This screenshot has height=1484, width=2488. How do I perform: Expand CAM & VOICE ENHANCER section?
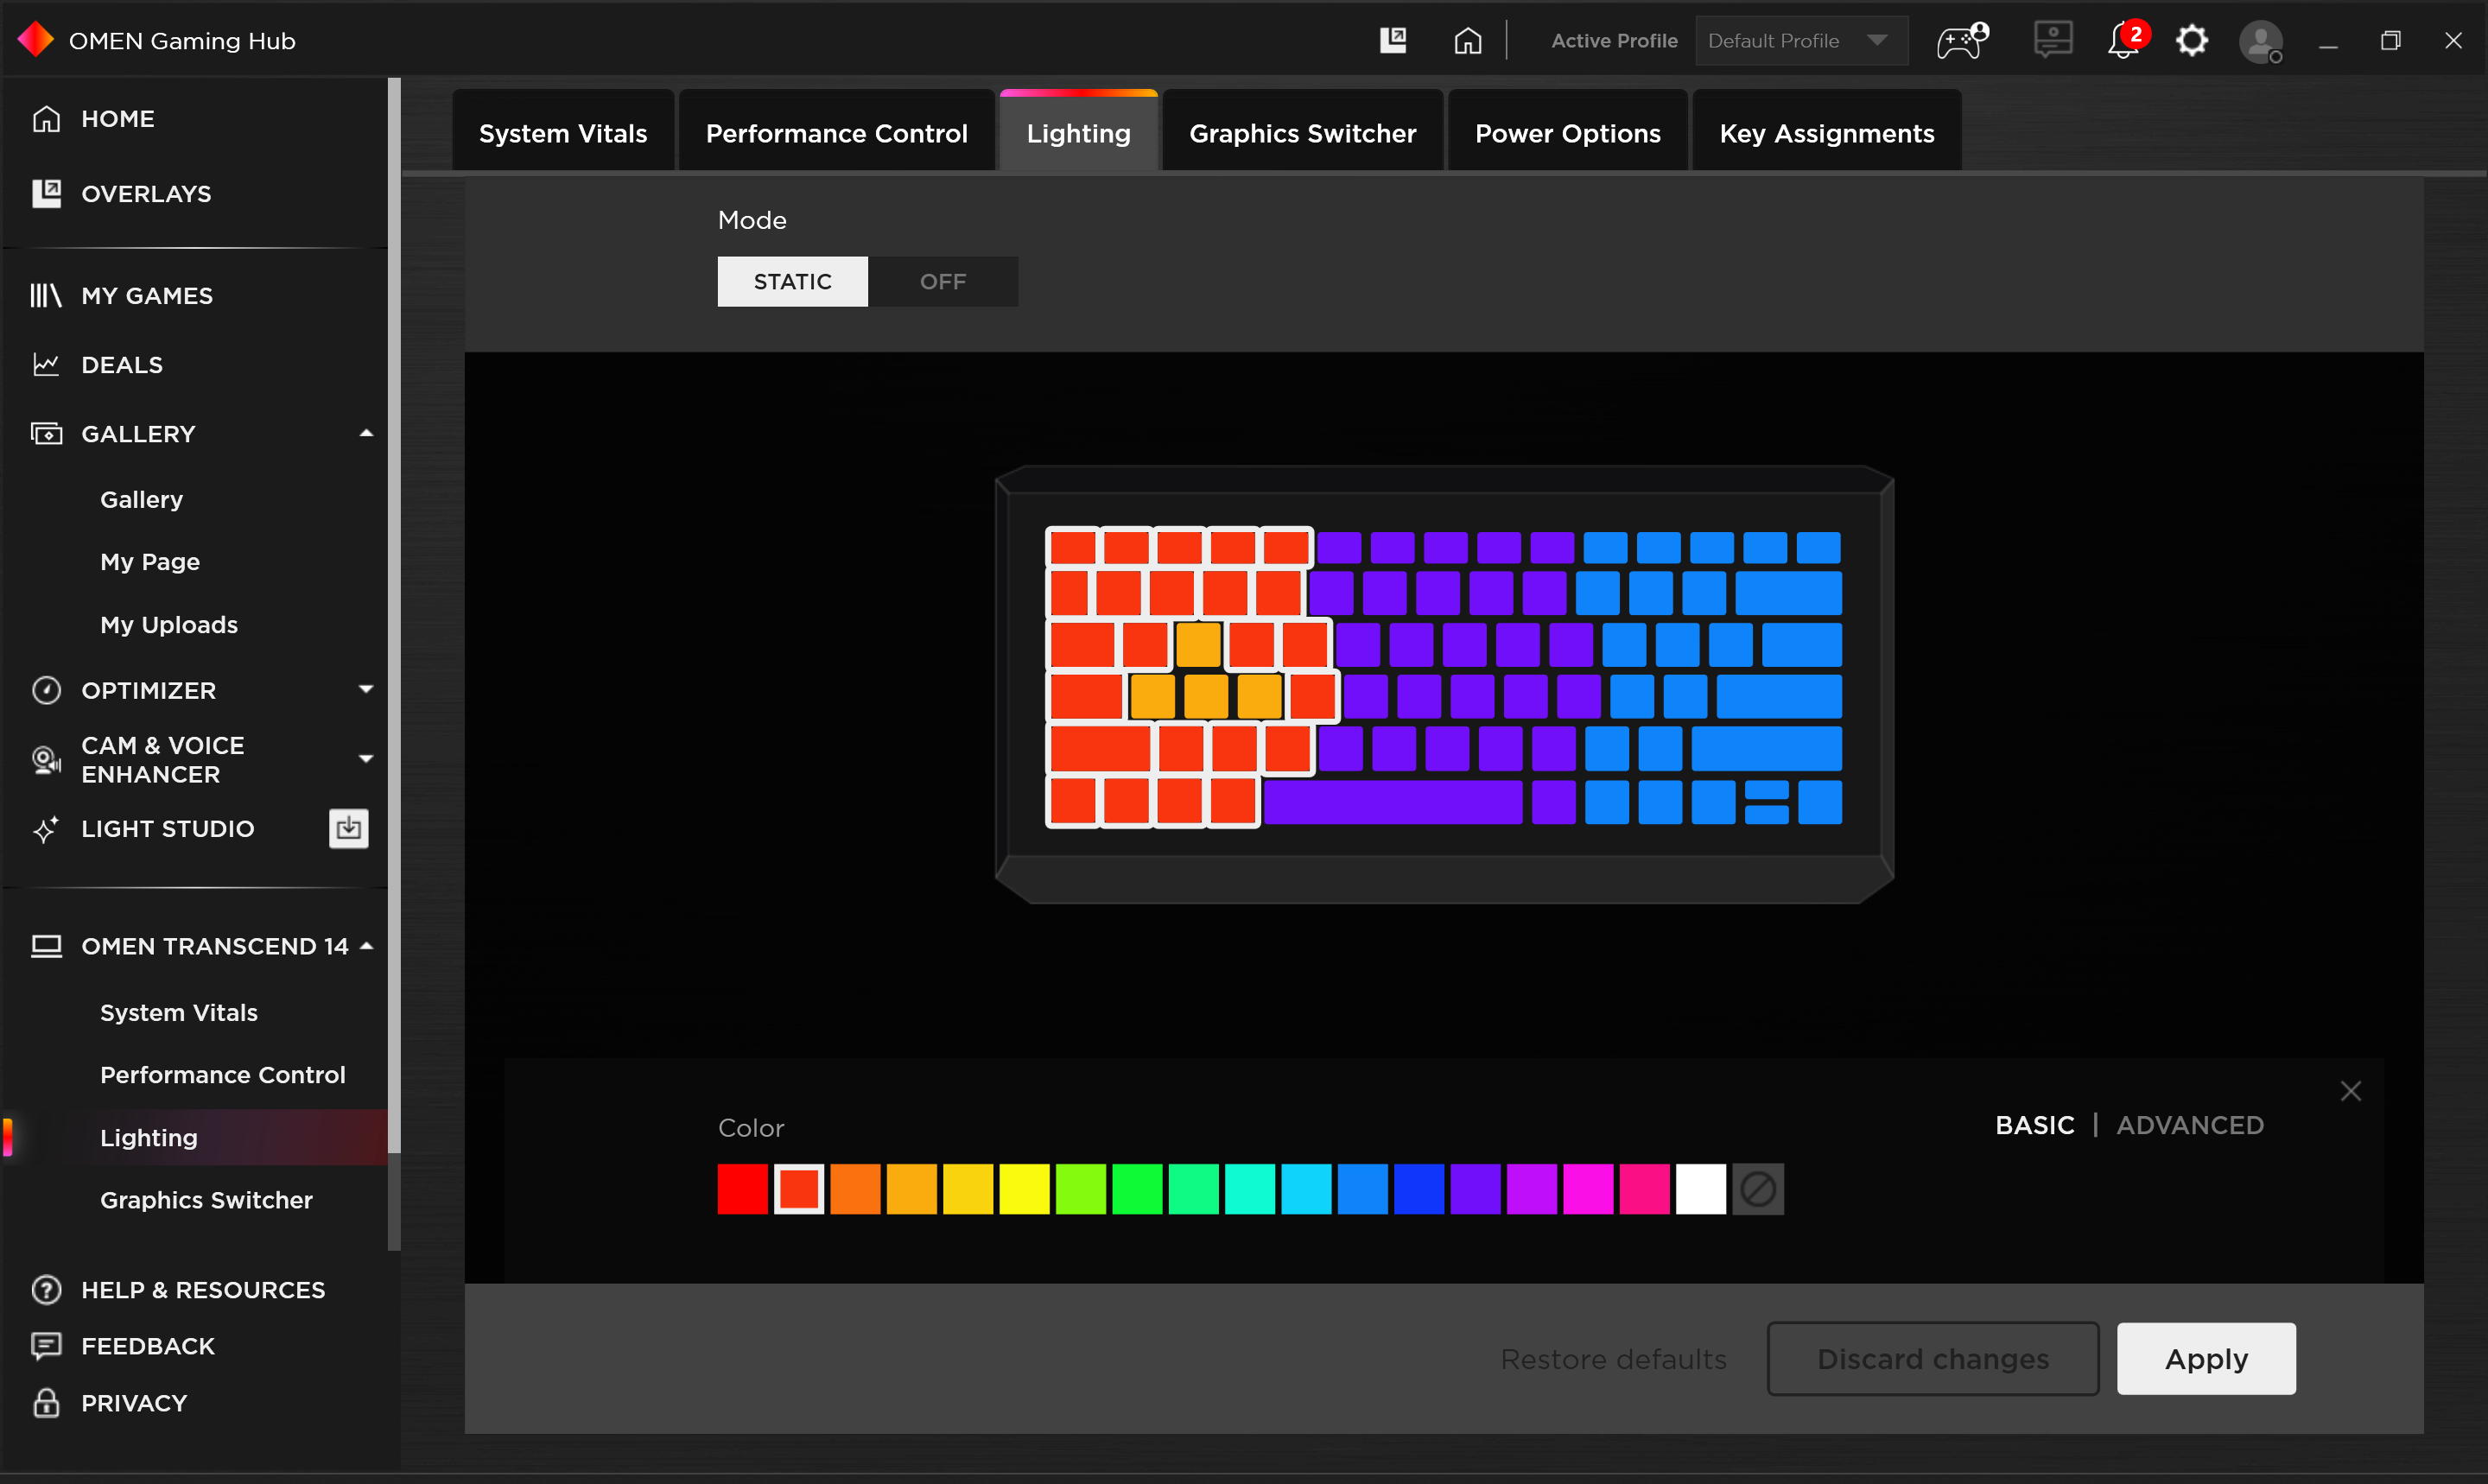pos(366,759)
